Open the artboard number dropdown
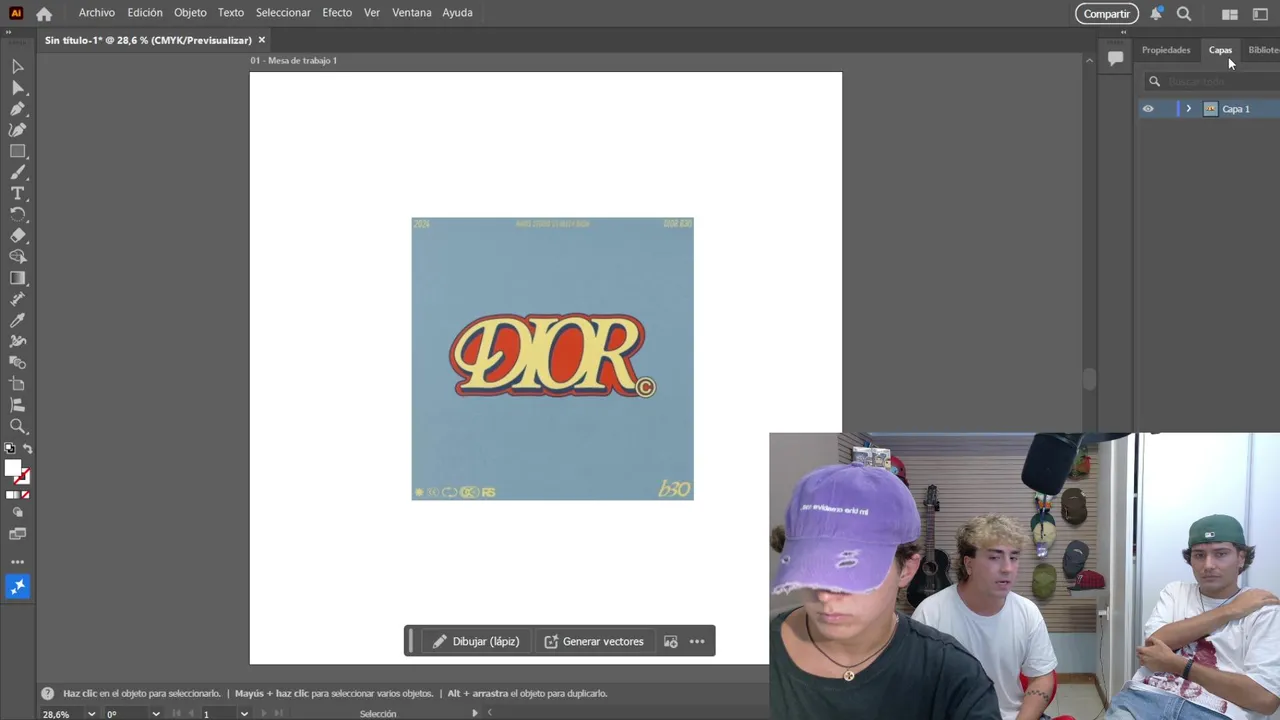Screen dimensions: 1280x720 coord(243,714)
